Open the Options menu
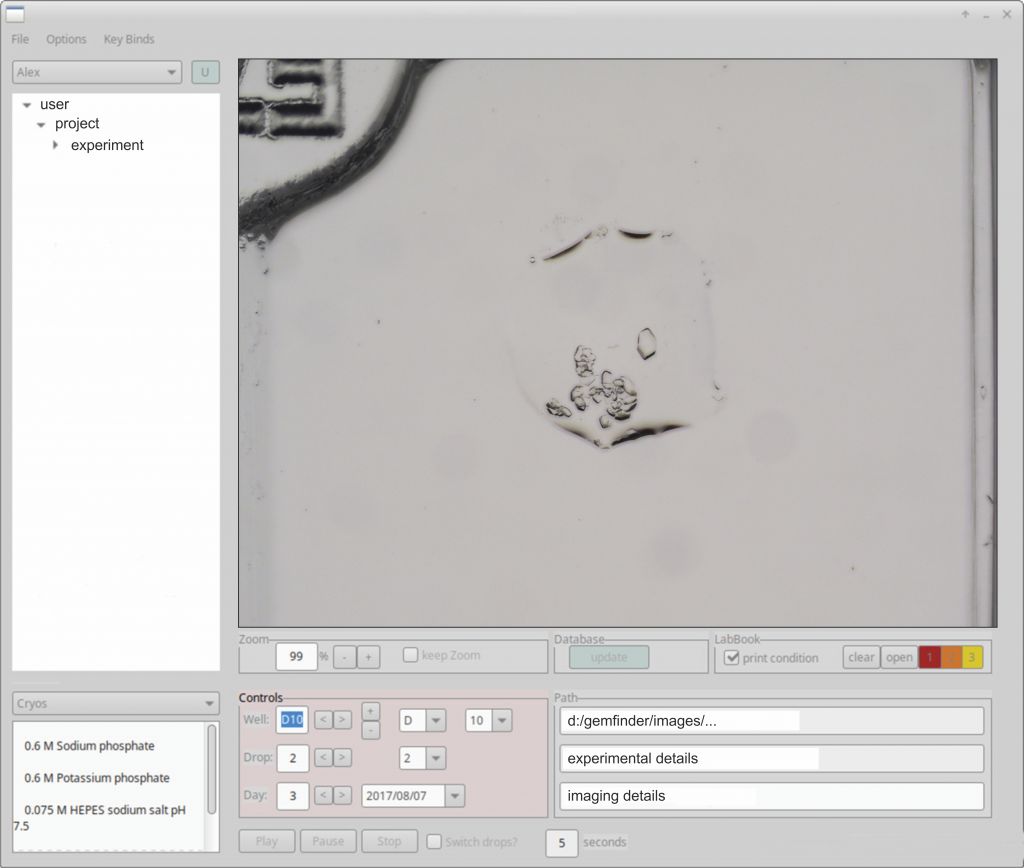 [66, 39]
